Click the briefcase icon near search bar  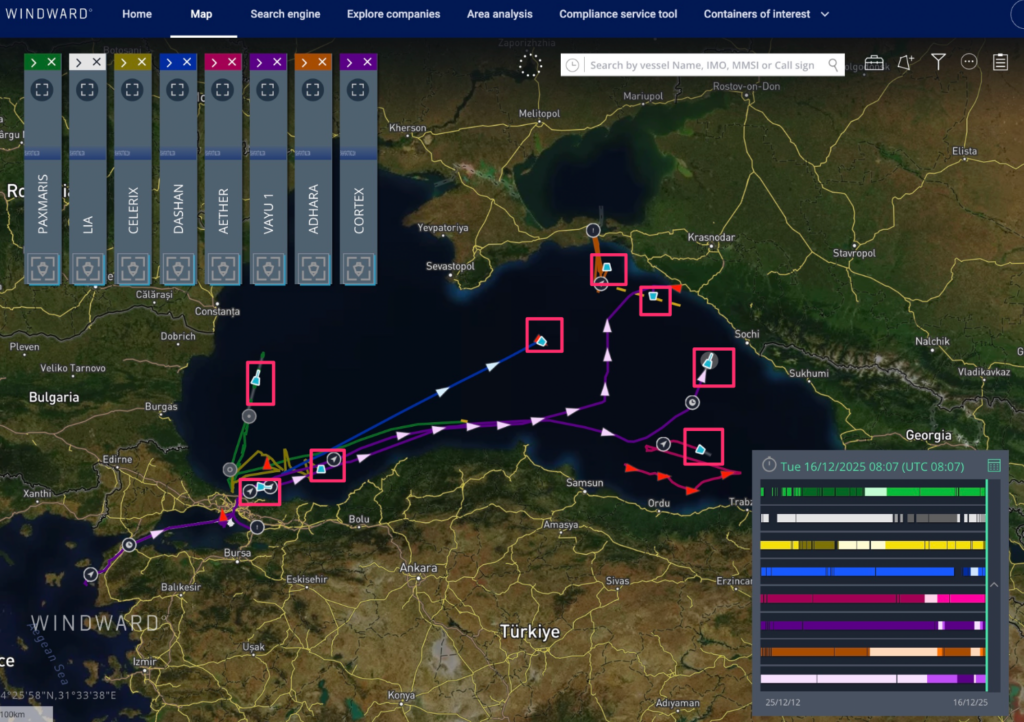point(874,63)
